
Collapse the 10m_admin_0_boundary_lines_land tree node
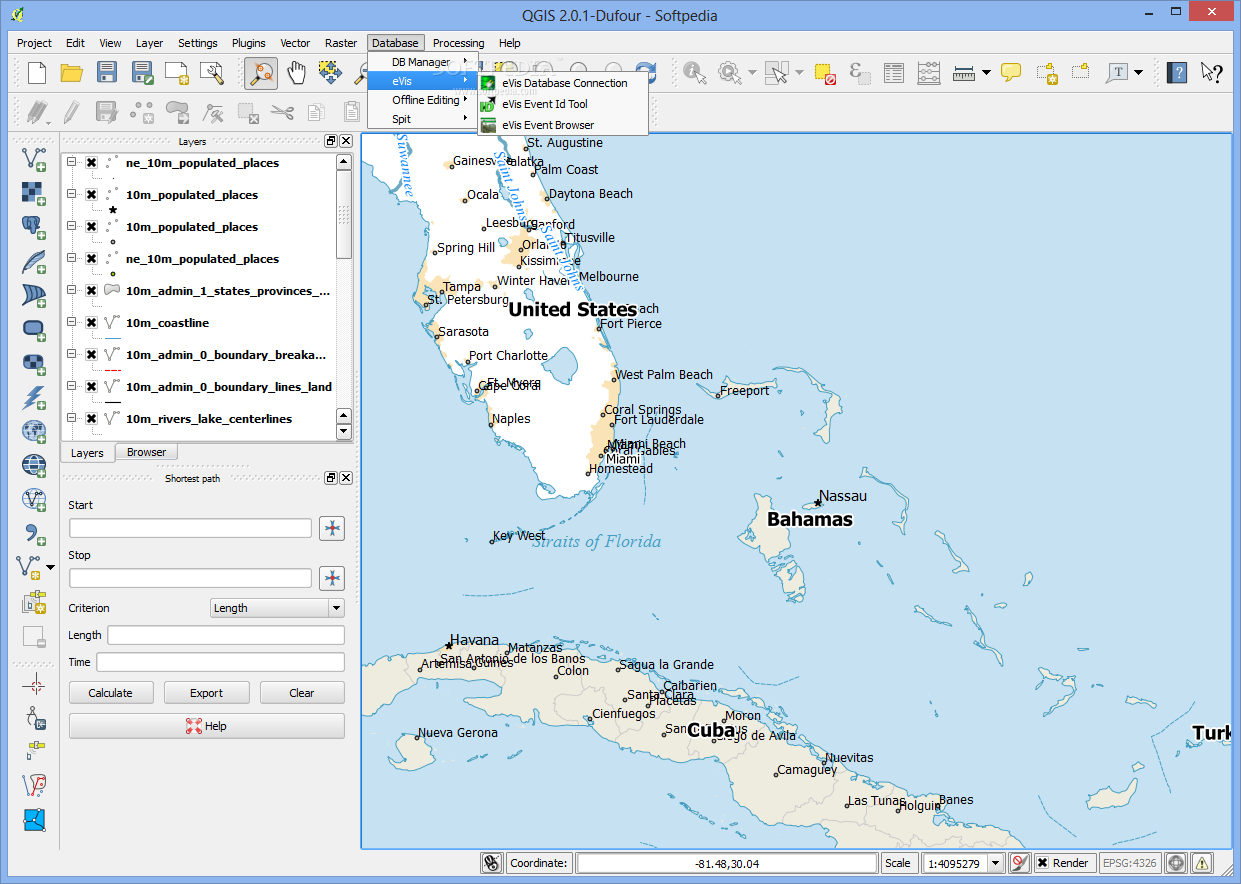pyautogui.click(x=72, y=387)
